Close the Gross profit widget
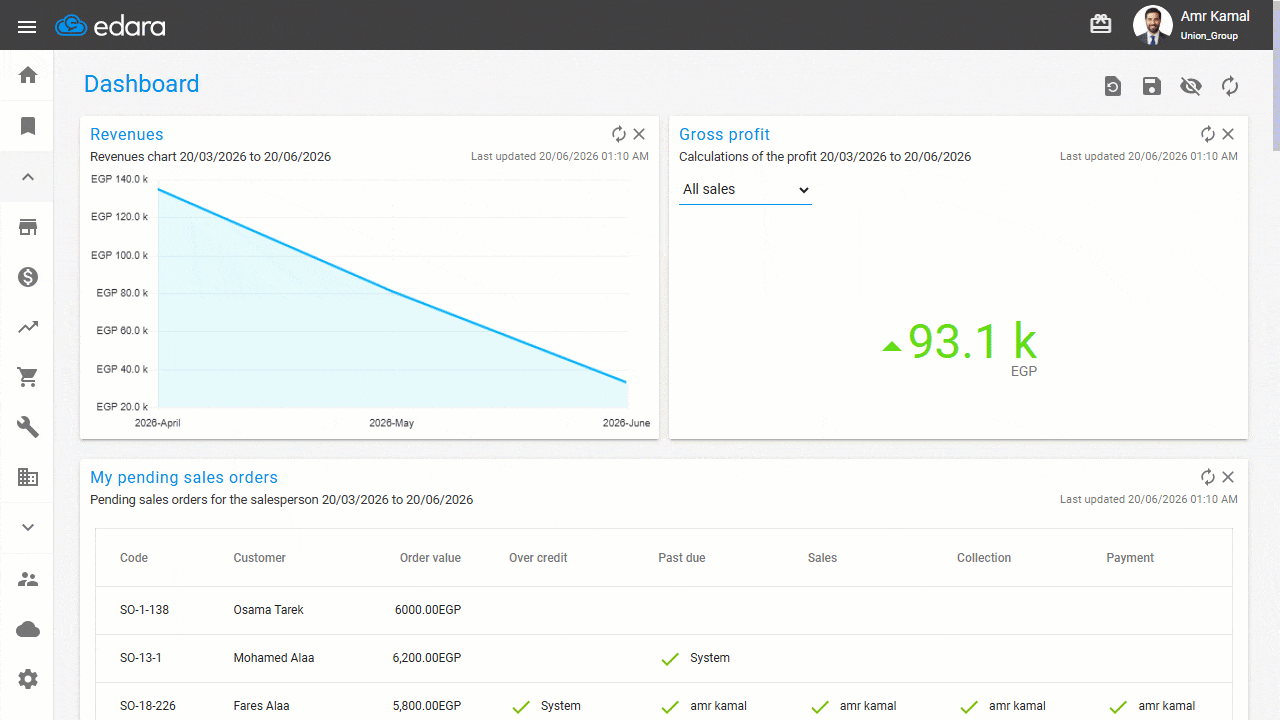 click(1228, 134)
